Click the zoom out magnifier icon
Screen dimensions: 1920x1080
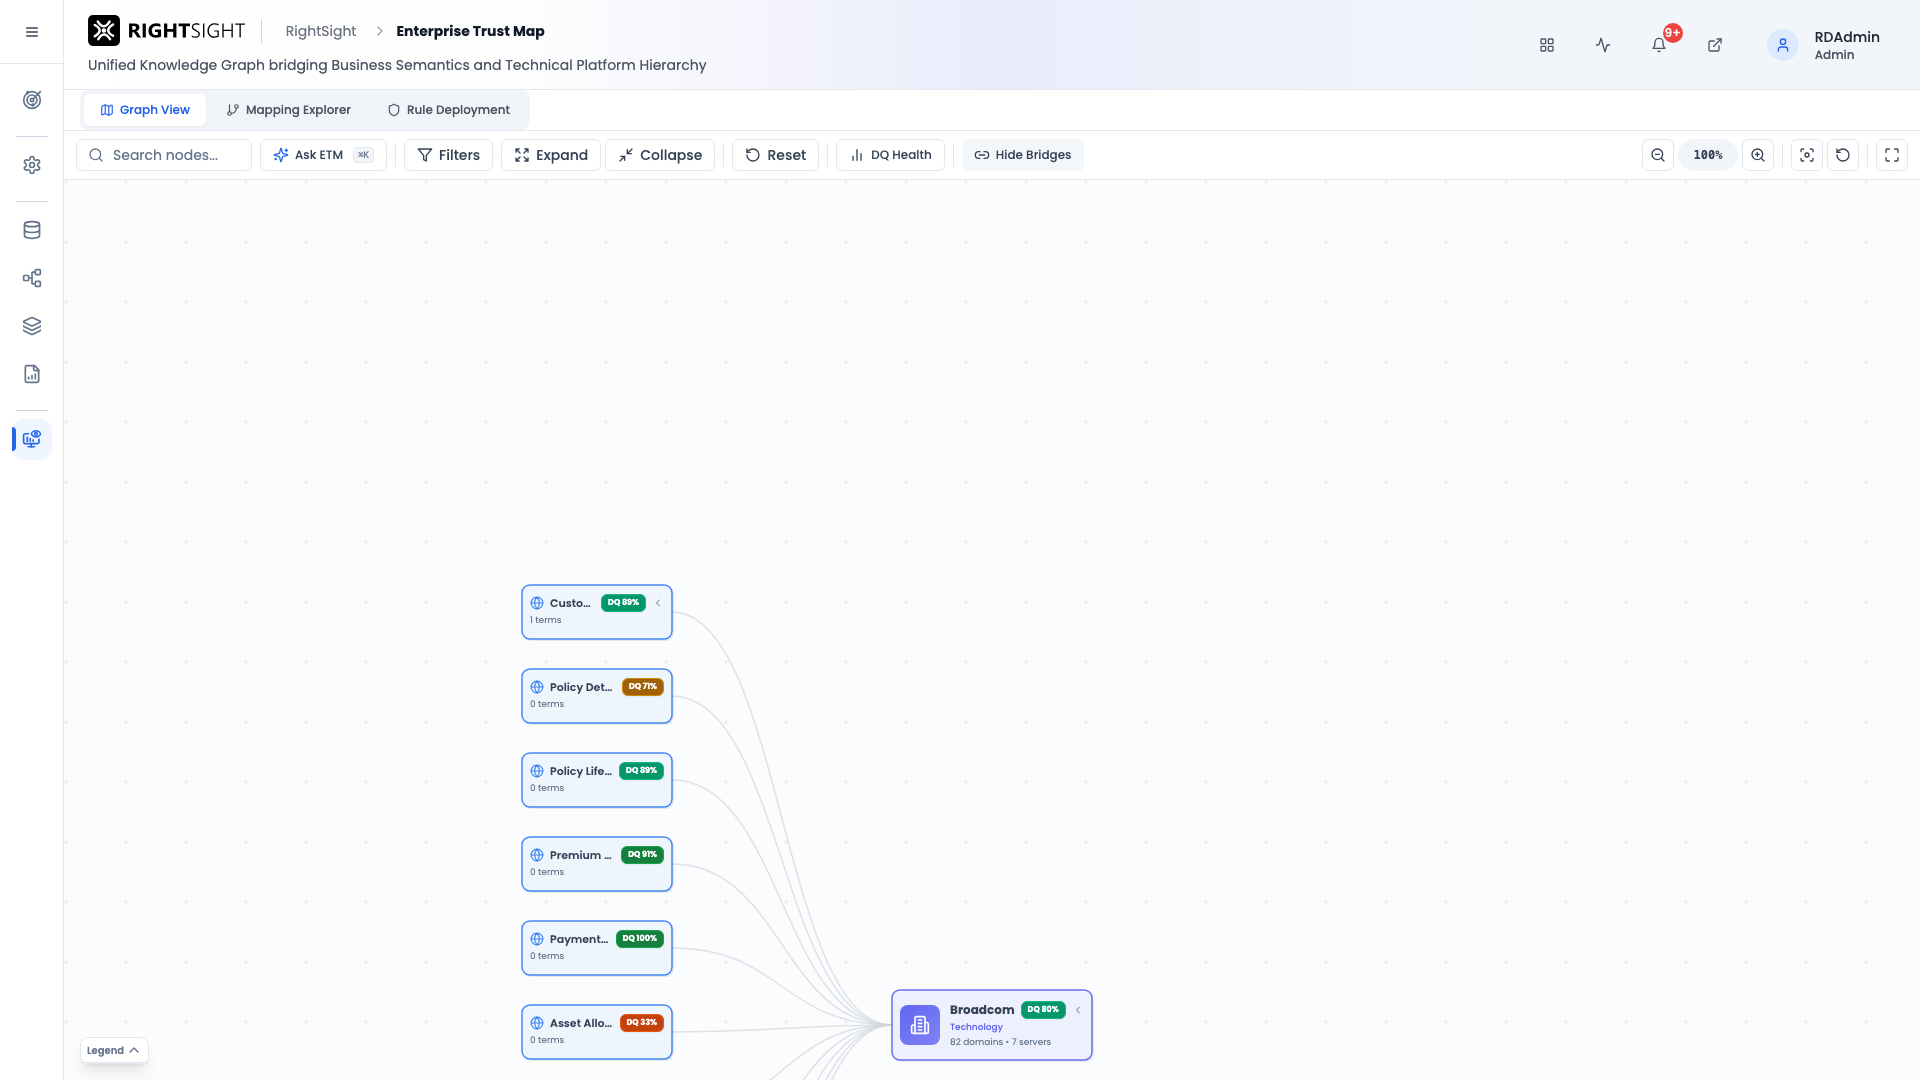[x=1658, y=155]
